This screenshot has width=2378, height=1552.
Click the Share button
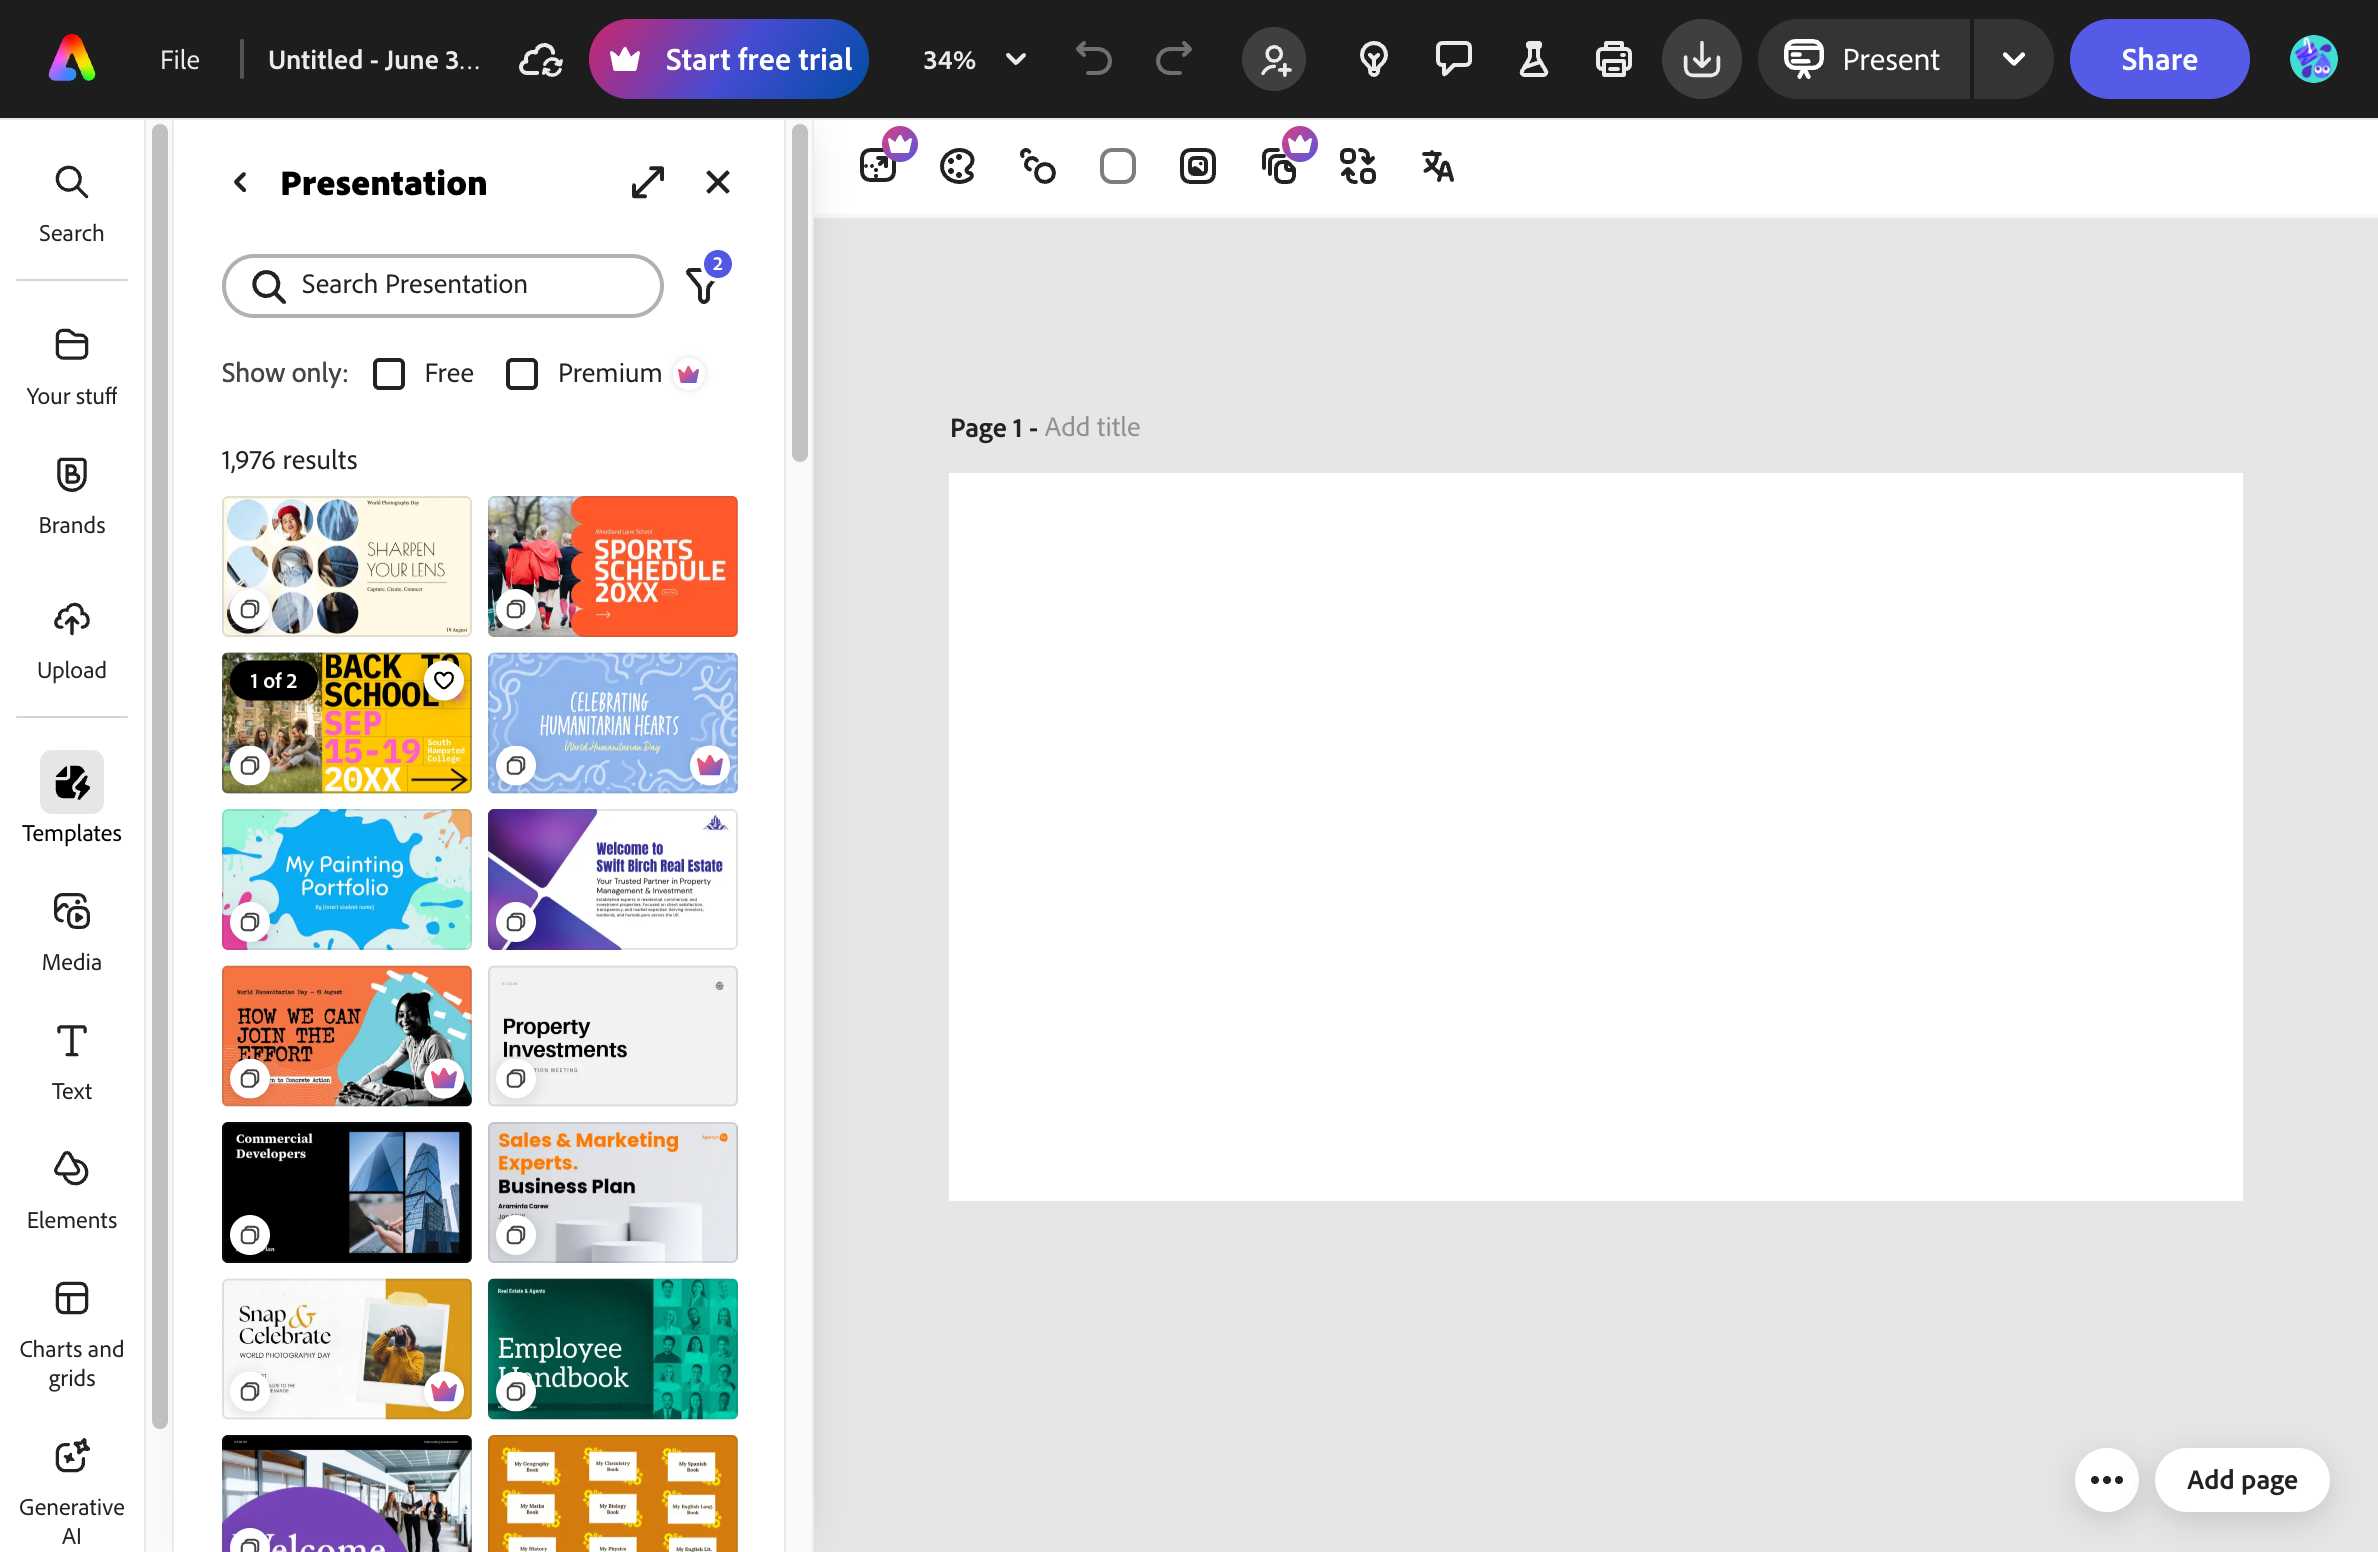[2159, 60]
